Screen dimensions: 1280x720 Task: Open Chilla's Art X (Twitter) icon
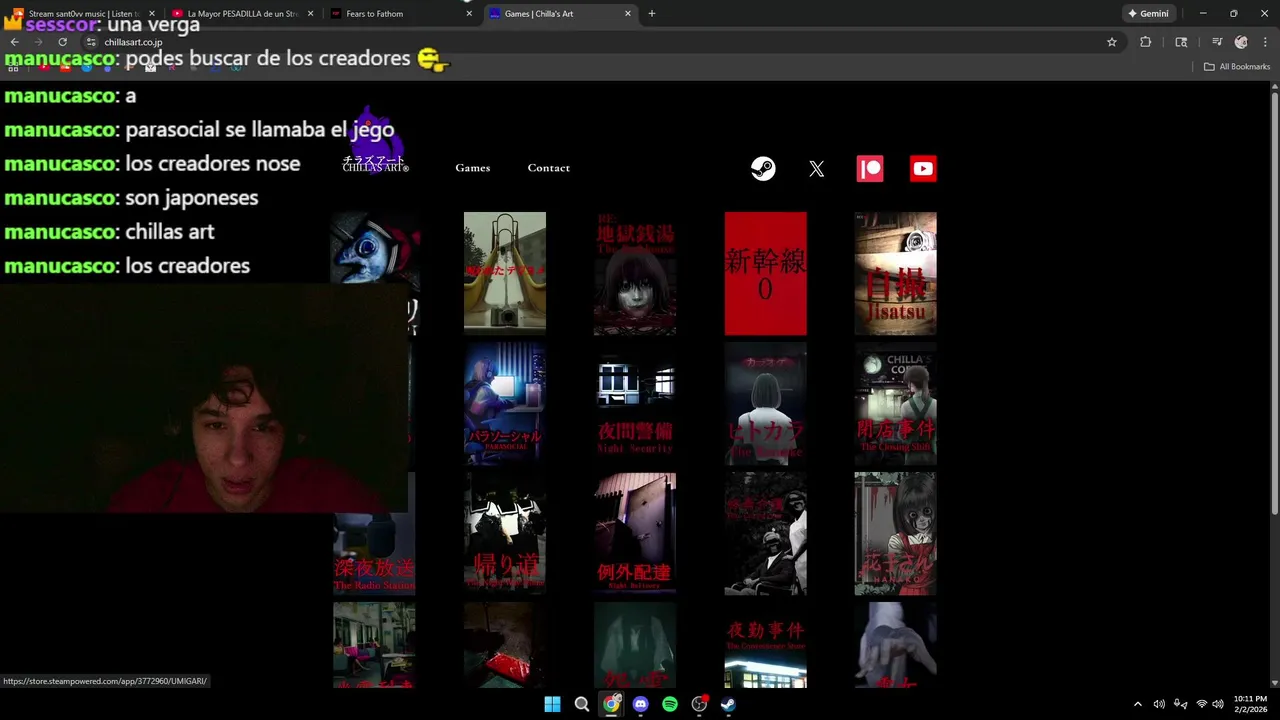pos(817,169)
